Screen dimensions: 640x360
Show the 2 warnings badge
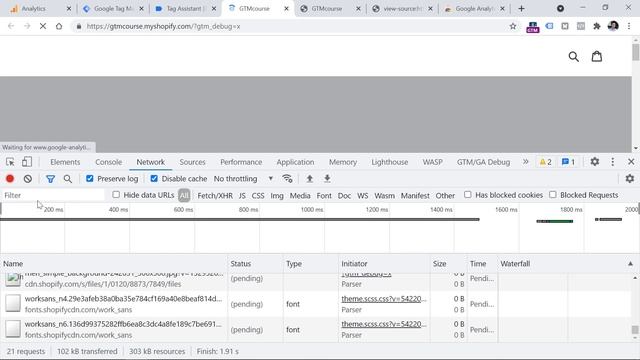point(546,162)
